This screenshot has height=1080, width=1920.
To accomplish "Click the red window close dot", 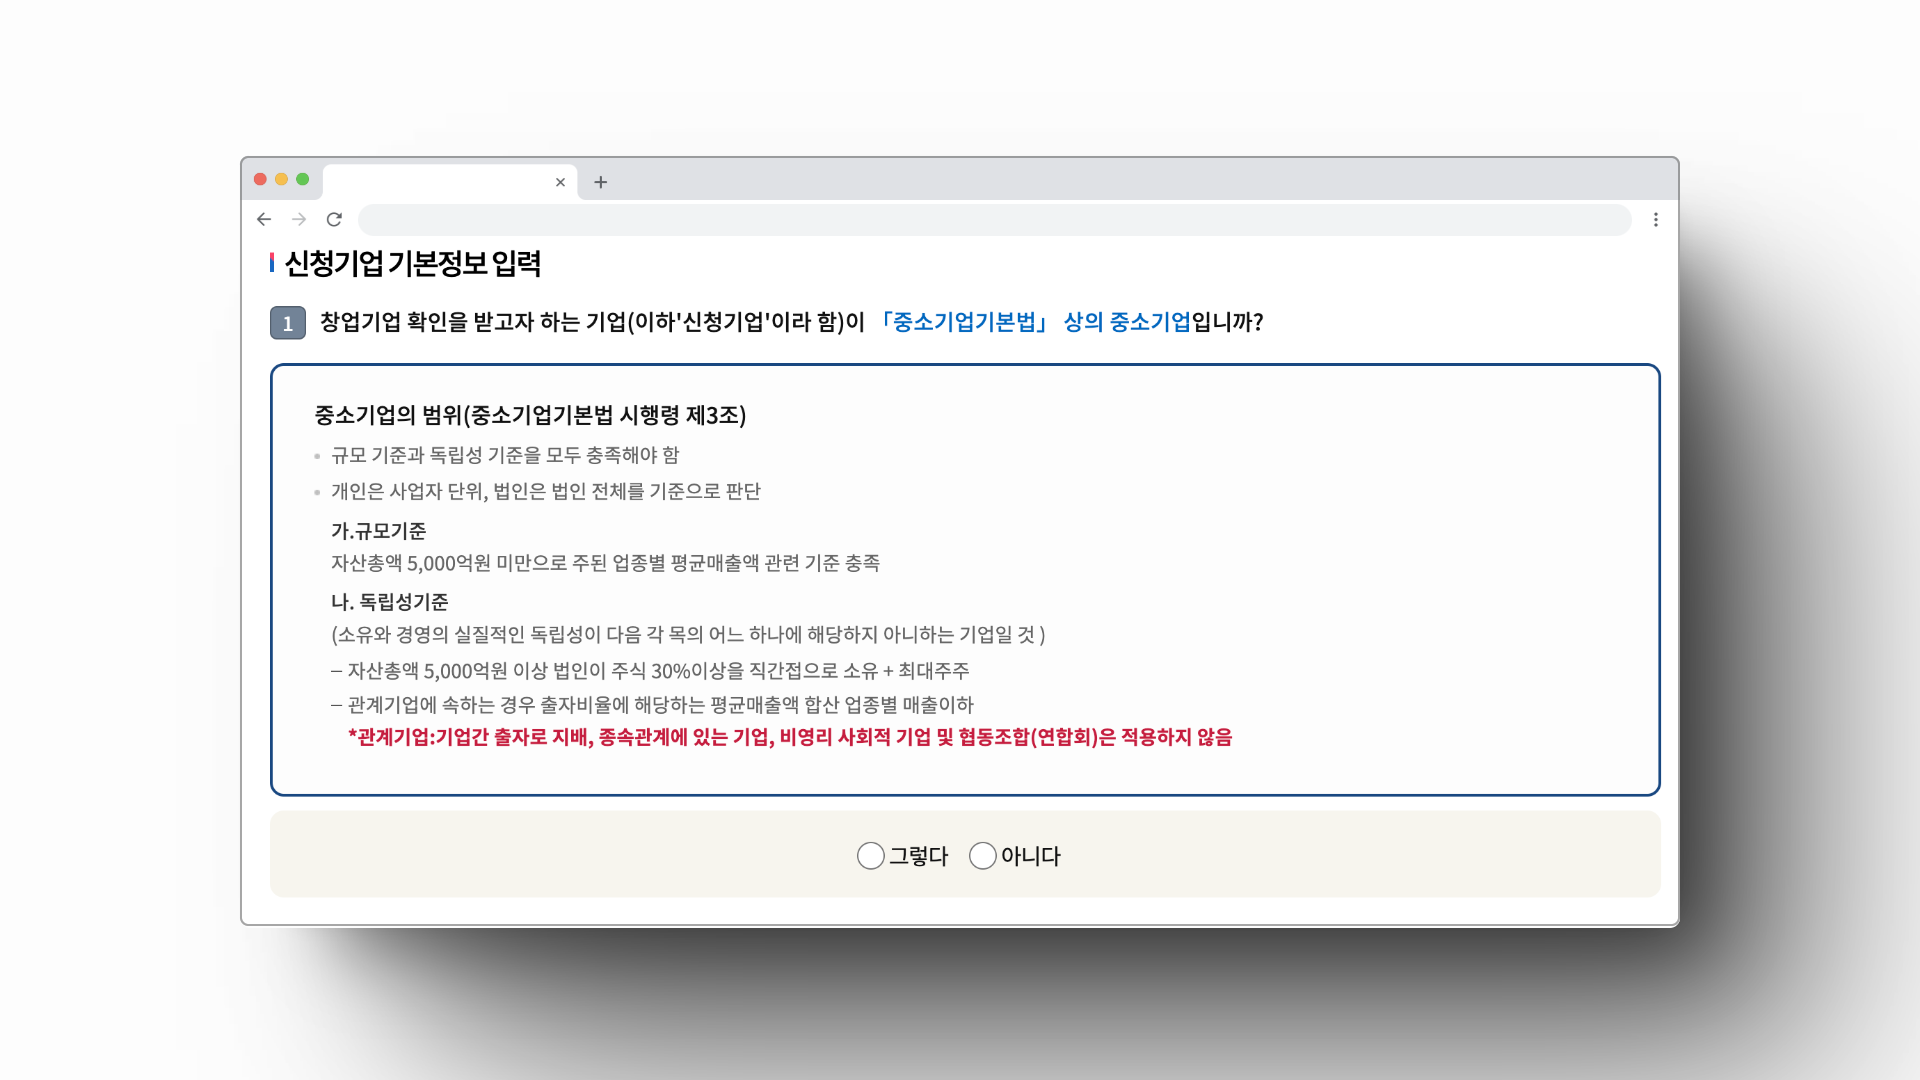I will point(260,179).
